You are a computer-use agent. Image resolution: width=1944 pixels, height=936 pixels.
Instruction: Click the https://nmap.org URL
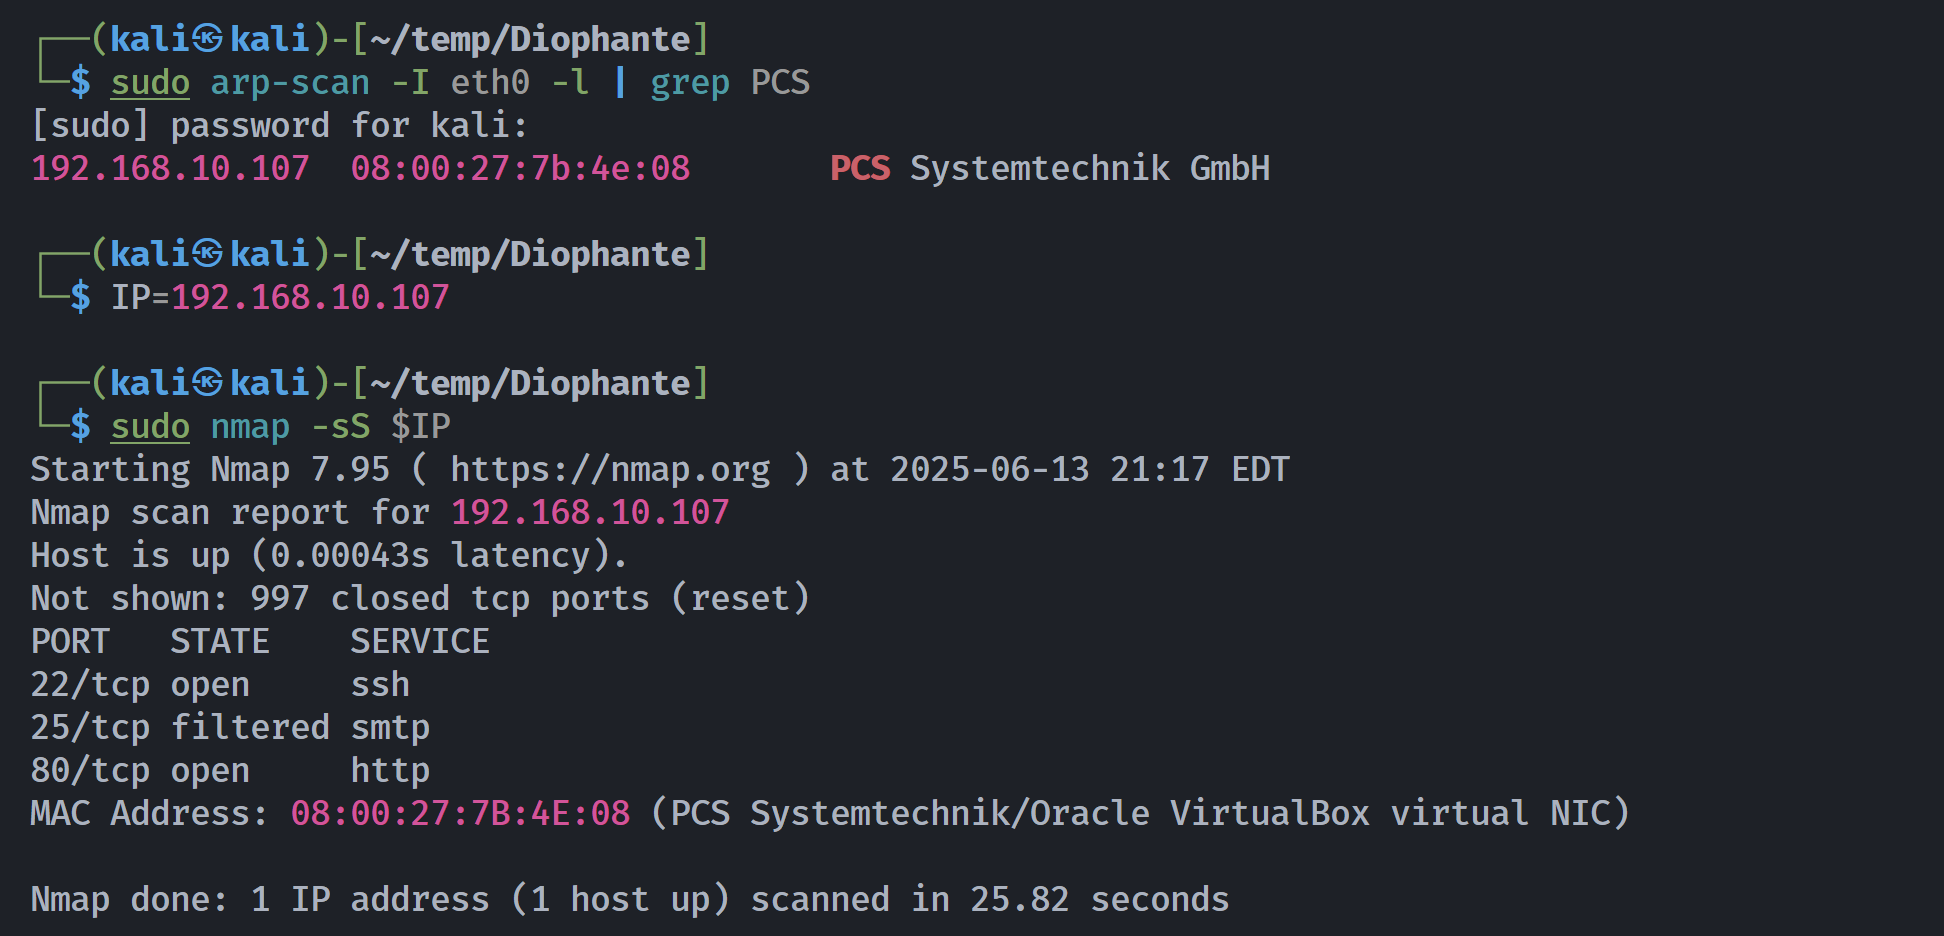(610, 469)
